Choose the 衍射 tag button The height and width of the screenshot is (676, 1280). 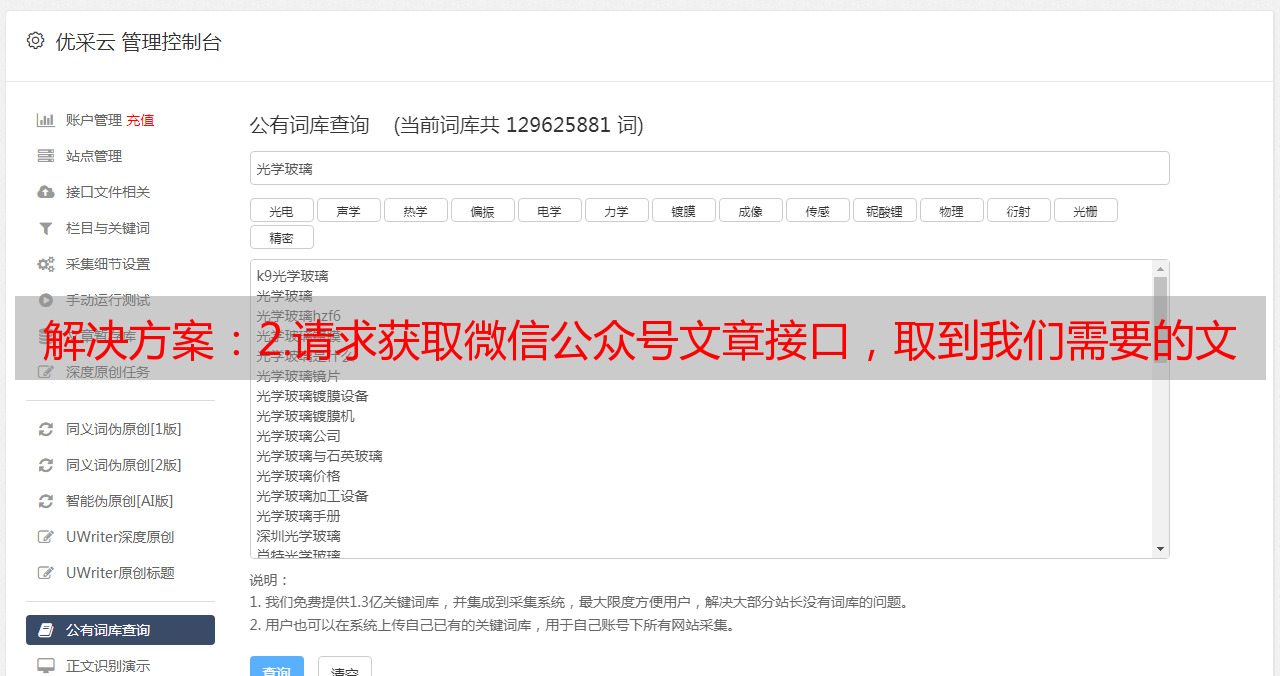tap(1019, 210)
